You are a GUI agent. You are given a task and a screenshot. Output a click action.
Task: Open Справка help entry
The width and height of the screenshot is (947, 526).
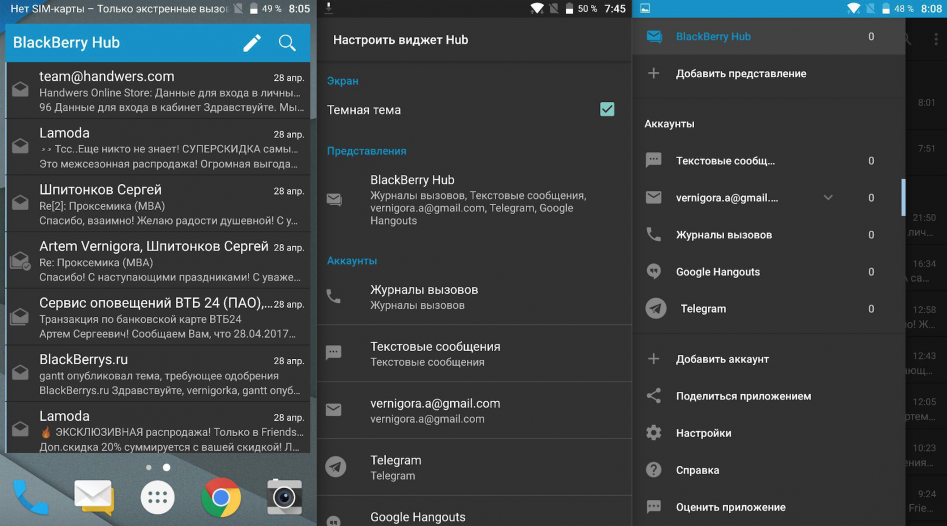click(x=768, y=470)
